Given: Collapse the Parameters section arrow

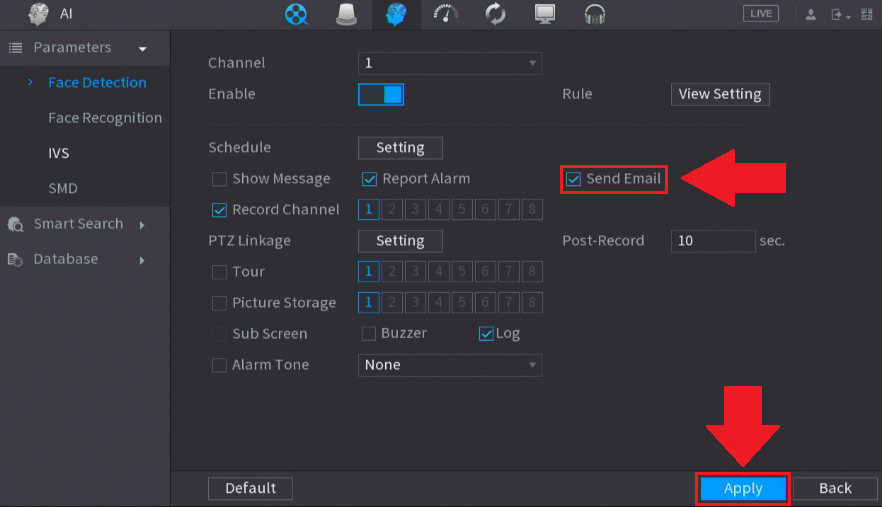Looking at the screenshot, I should (143, 49).
